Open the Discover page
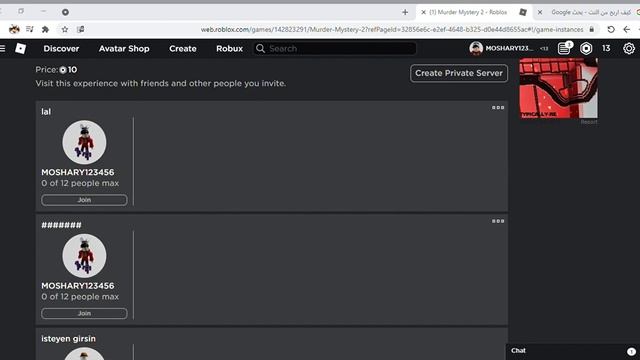 61,49
